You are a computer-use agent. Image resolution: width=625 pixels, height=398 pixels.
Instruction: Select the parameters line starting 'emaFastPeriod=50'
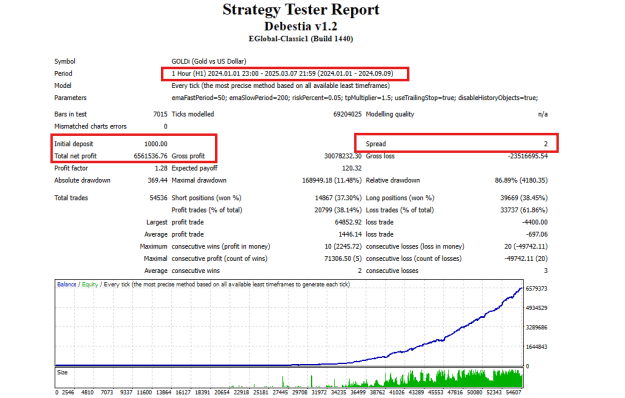point(354,98)
